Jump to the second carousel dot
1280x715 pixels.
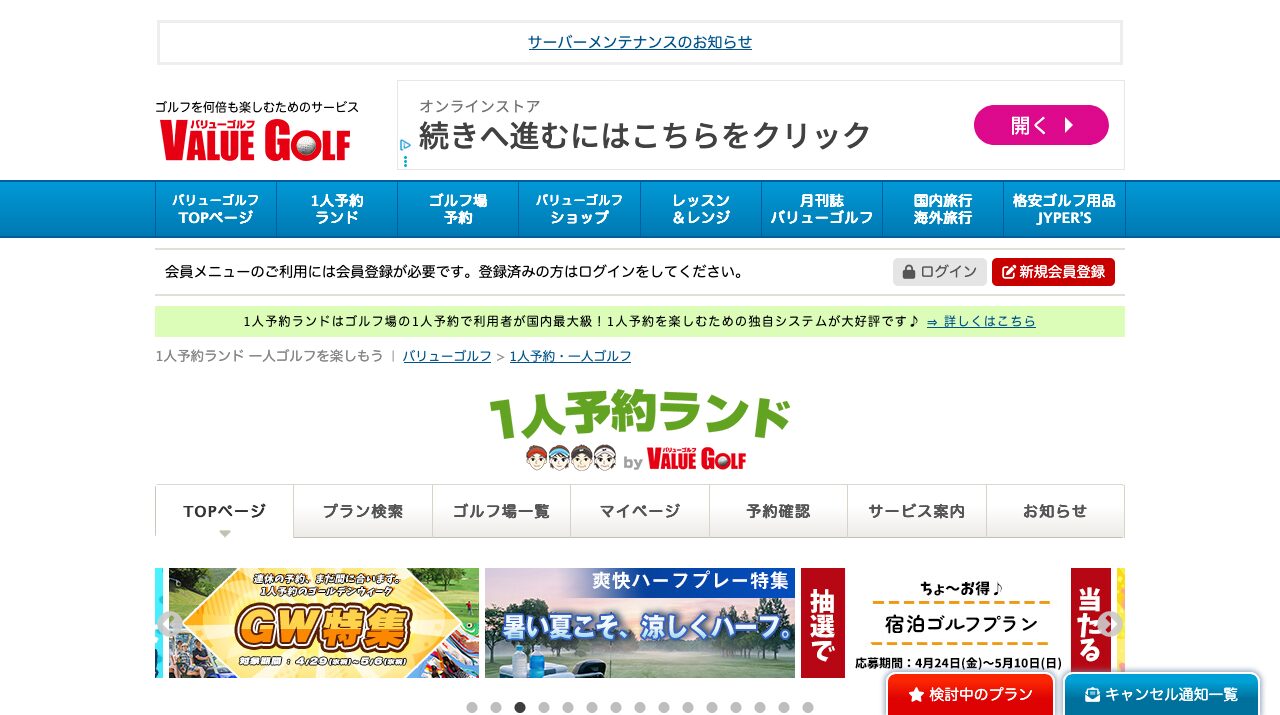pyautogui.click(x=496, y=707)
